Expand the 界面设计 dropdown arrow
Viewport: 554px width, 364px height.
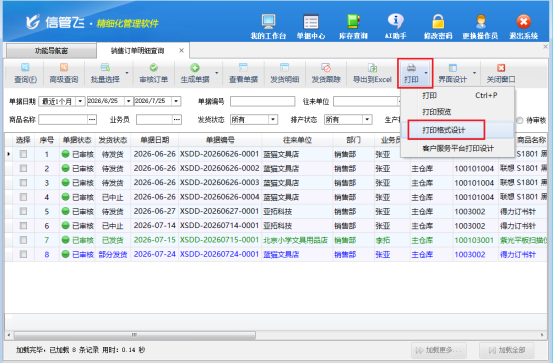click(x=475, y=73)
